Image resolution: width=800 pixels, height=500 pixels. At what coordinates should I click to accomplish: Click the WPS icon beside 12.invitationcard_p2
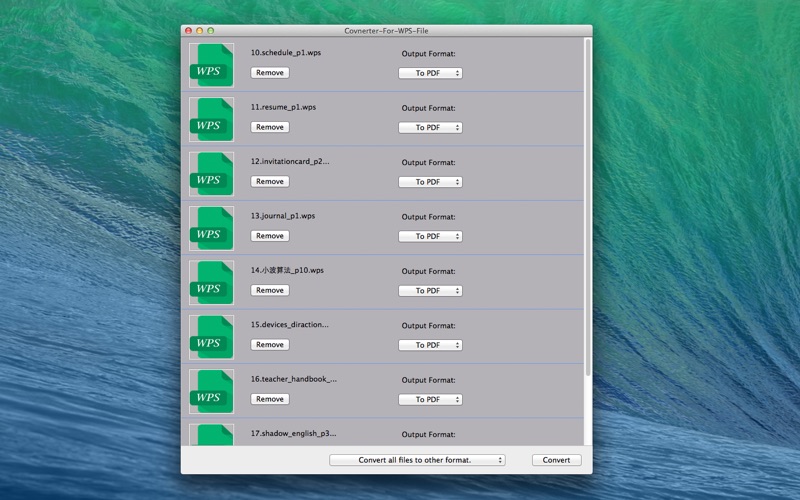(212, 174)
